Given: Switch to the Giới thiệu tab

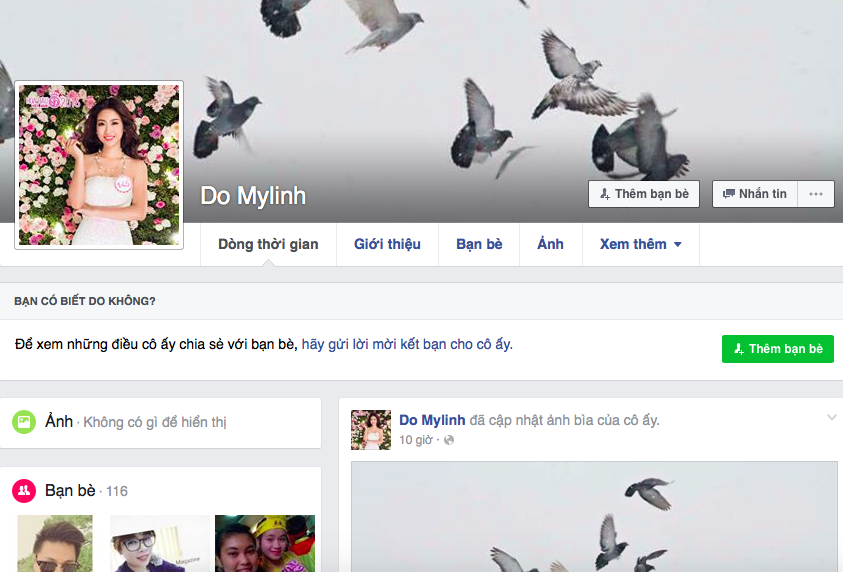Looking at the screenshot, I should pyautogui.click(x=387, y=245).
